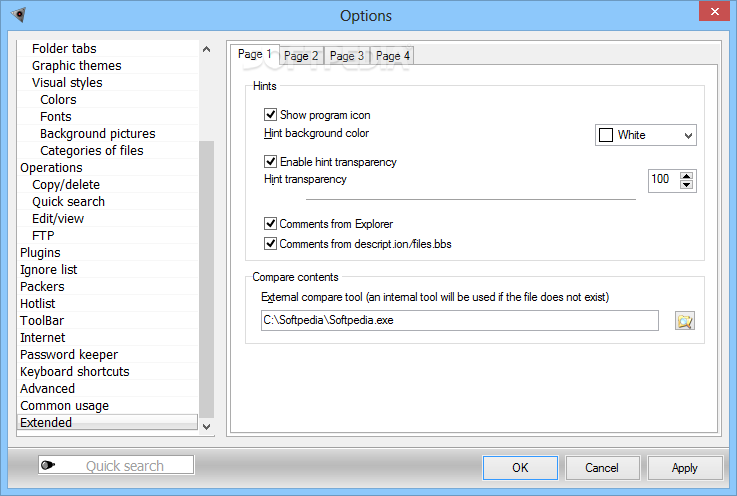Open Advanced settings
Viewport: 737px width, 496px height.
(x=108, y=388)
